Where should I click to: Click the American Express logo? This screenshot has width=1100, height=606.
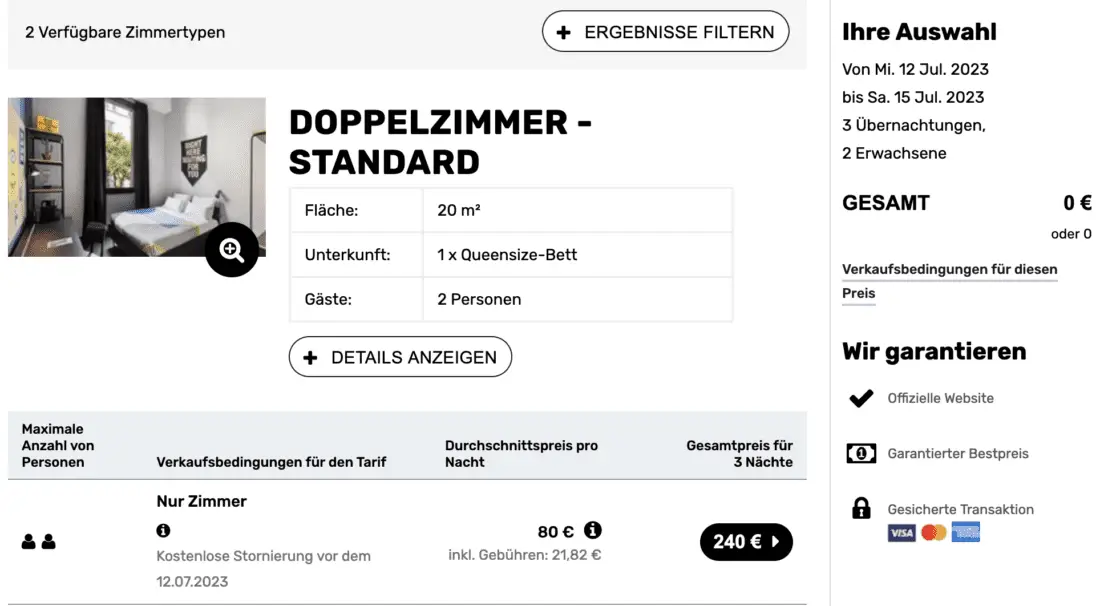coord(966,533)
